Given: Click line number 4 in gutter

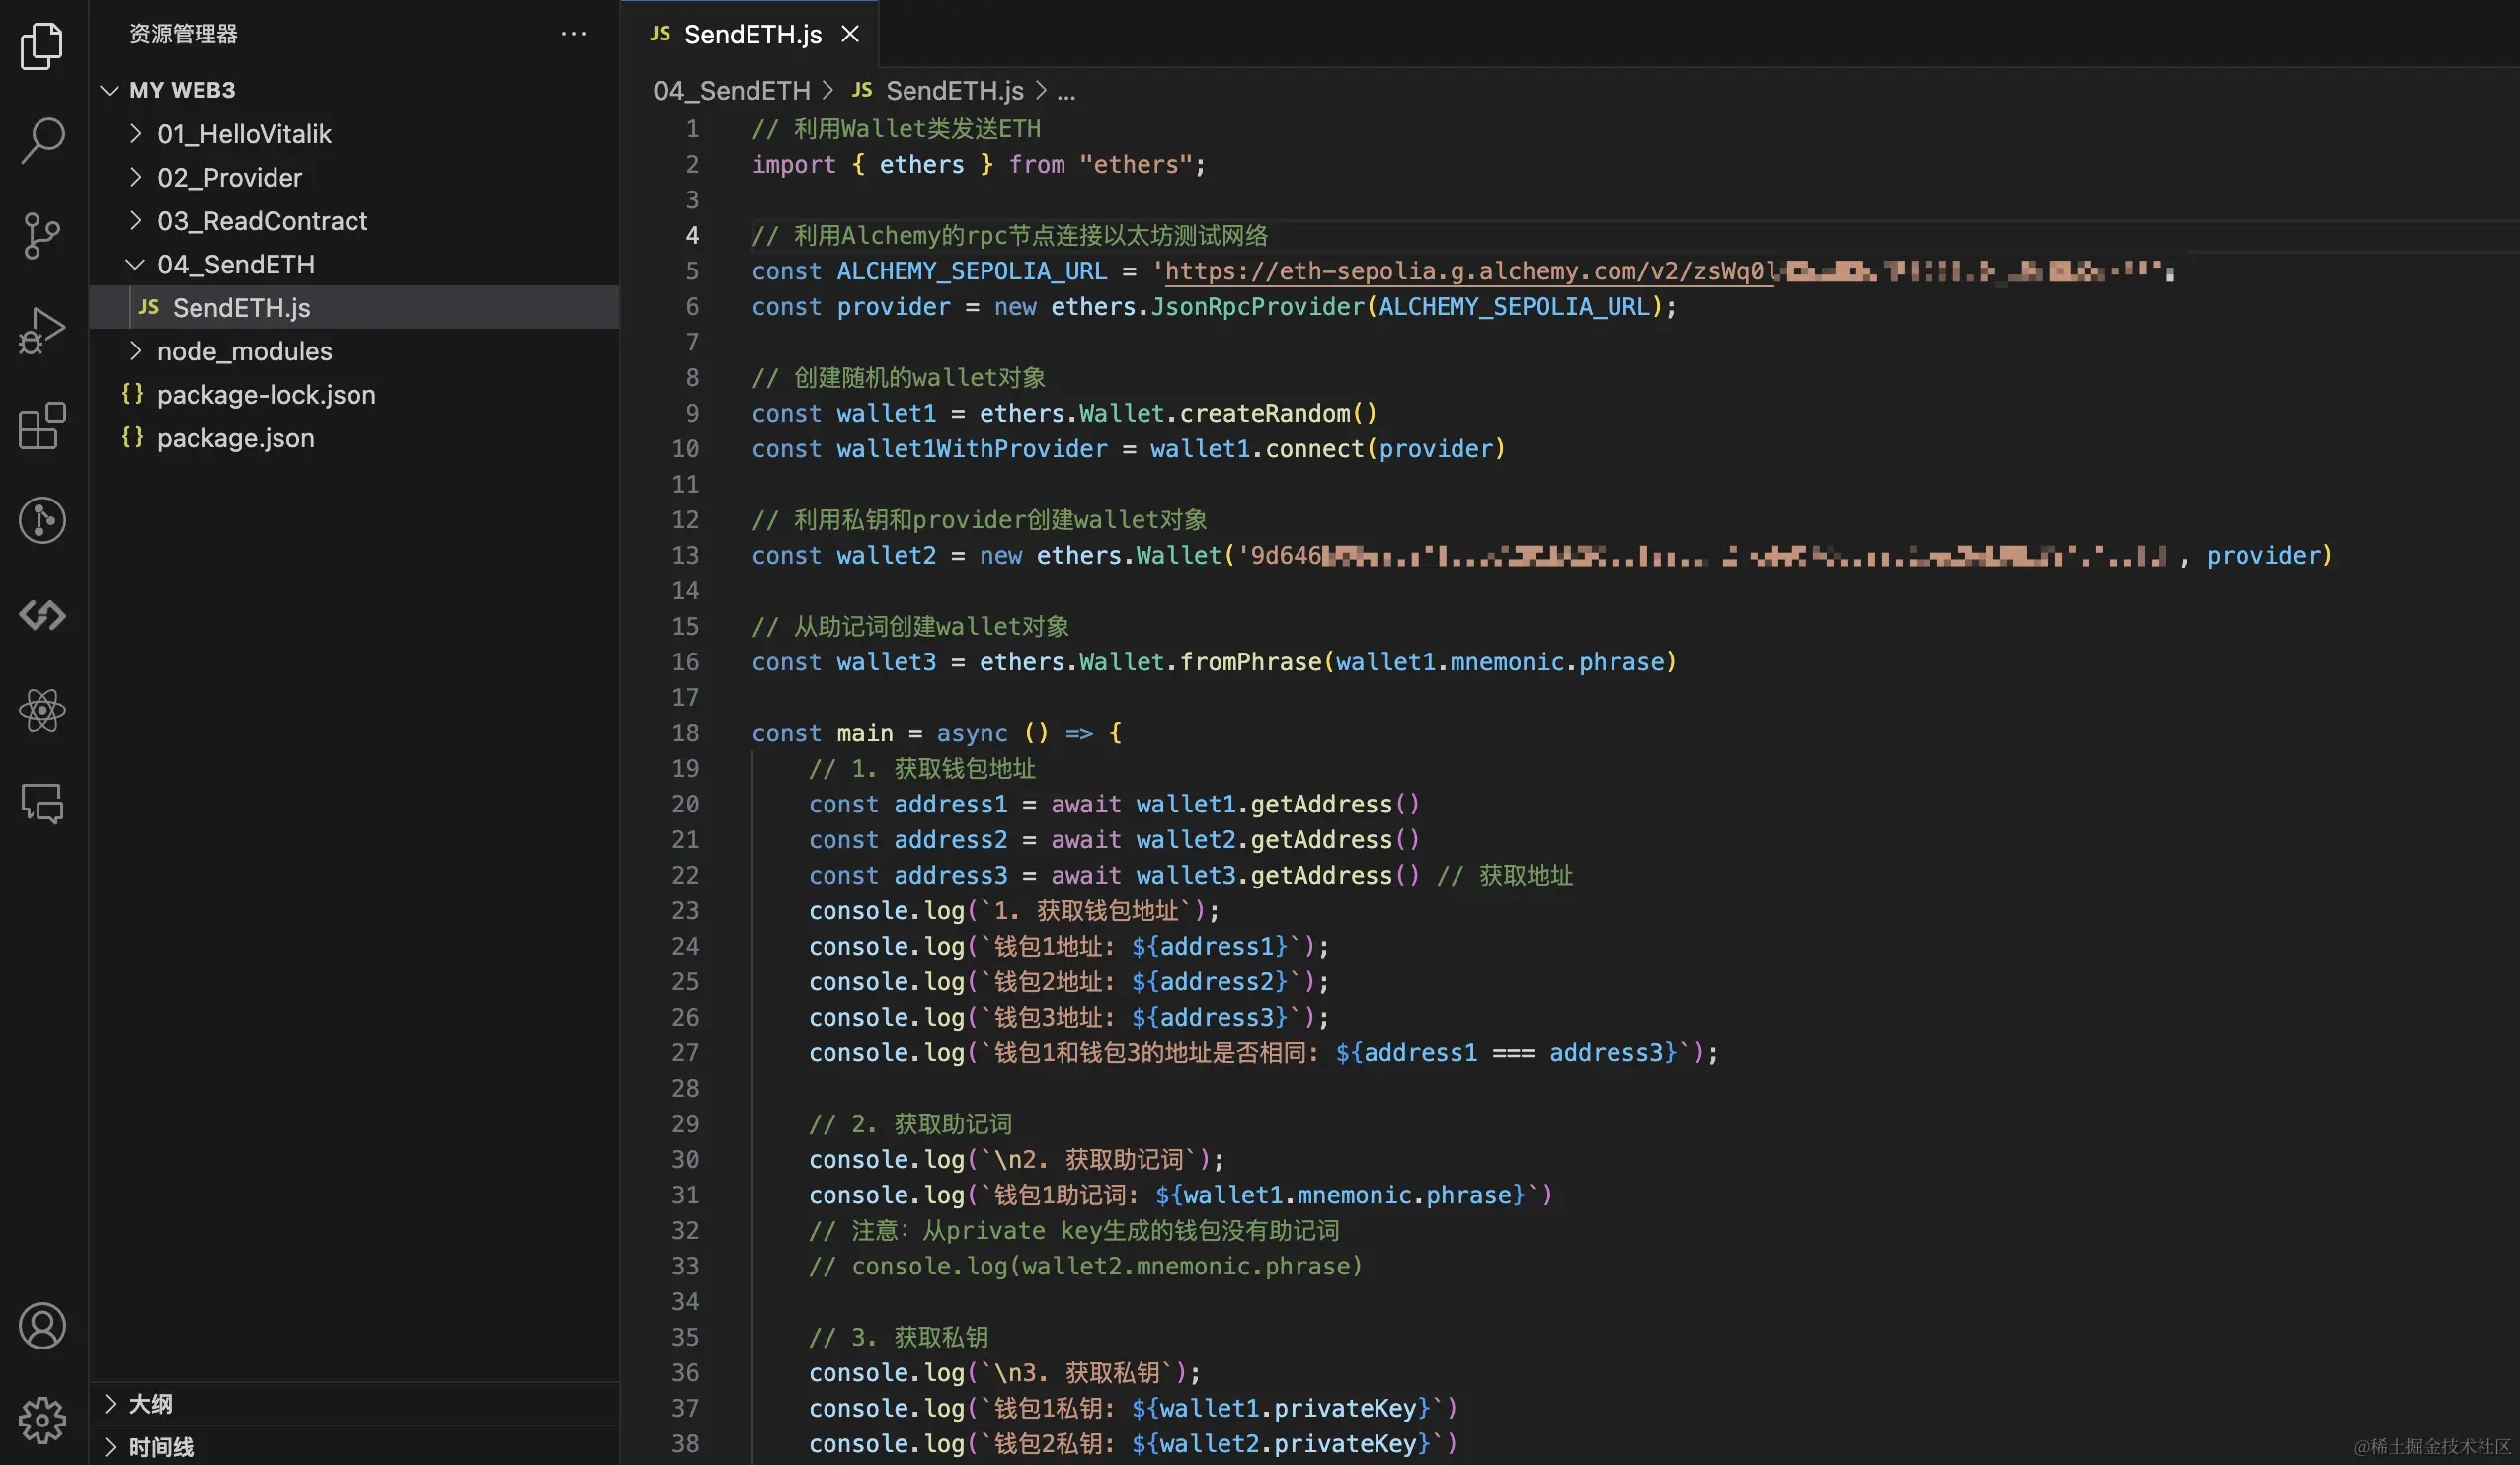Looking at the screenshot, I should (692, 236).
